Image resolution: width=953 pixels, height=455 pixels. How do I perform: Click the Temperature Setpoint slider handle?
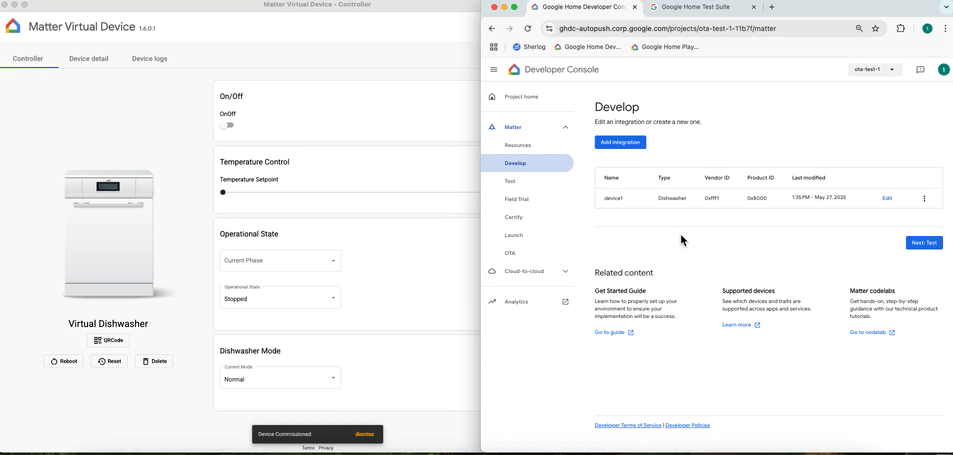[223, 192]
